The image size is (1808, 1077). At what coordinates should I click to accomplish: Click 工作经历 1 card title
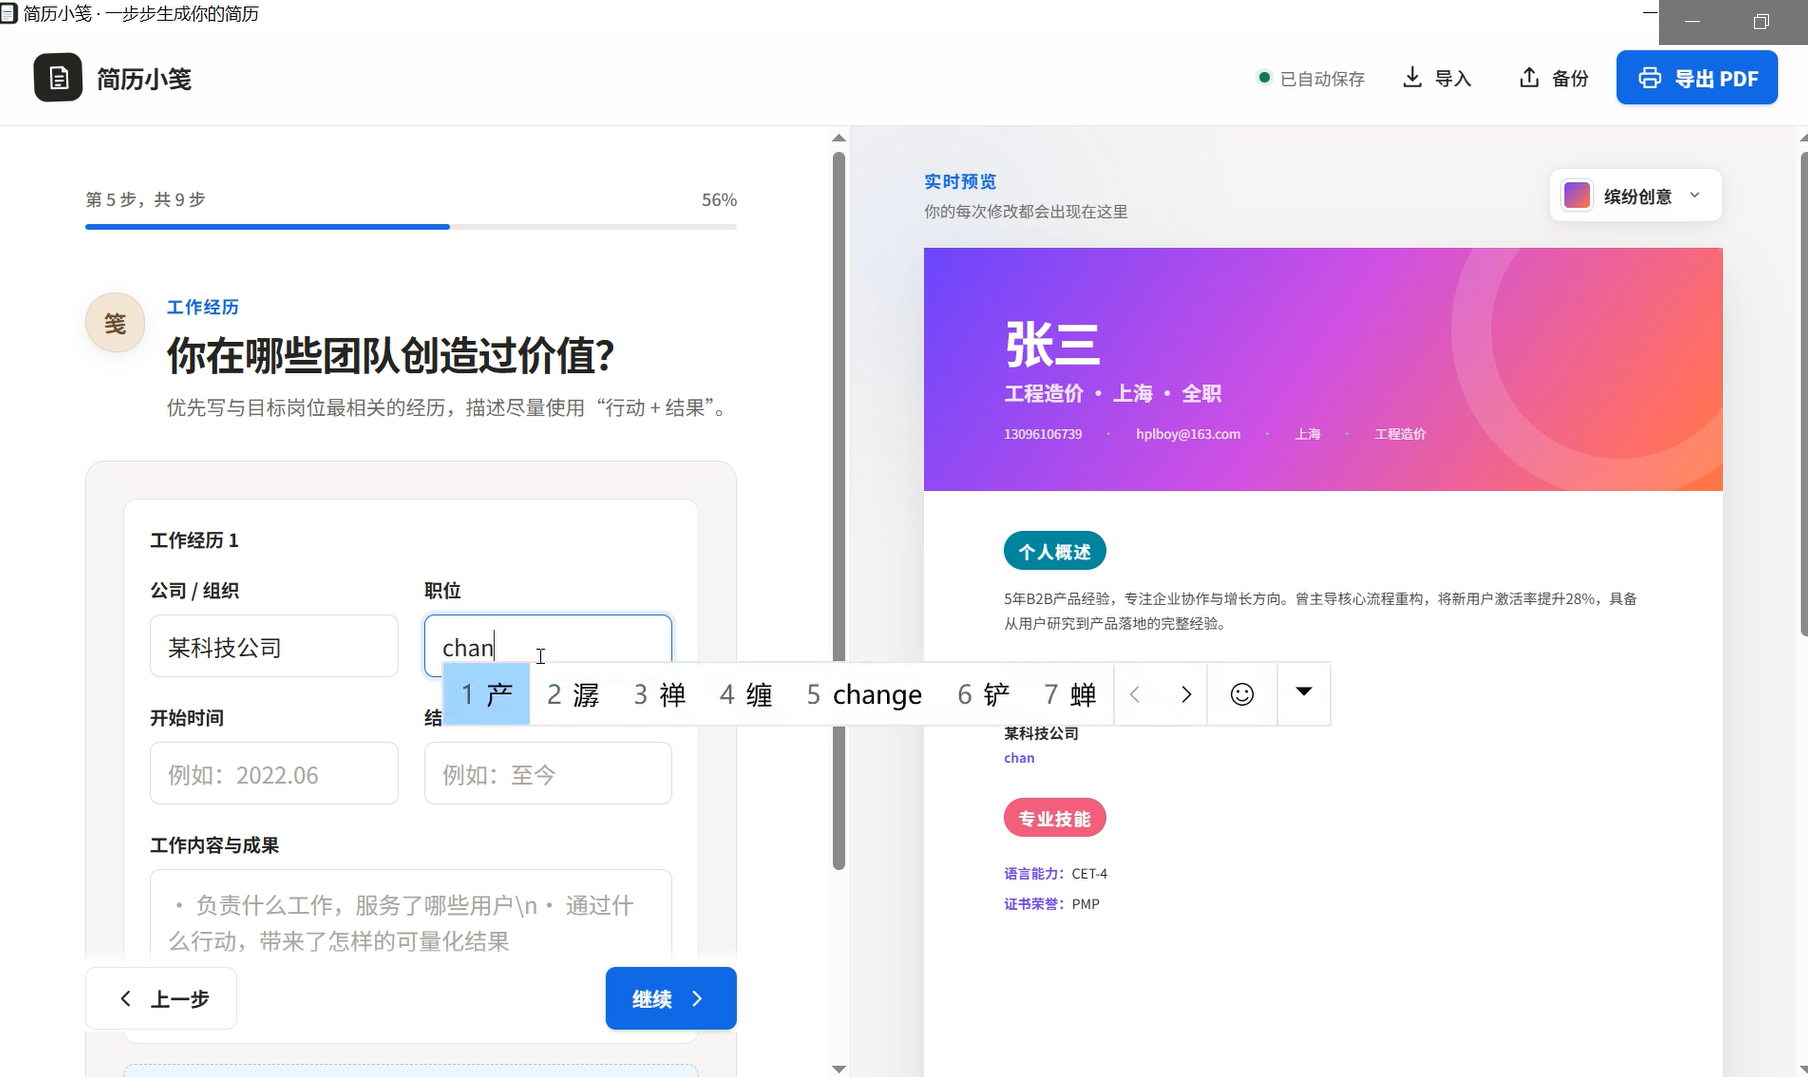(194, 540)
